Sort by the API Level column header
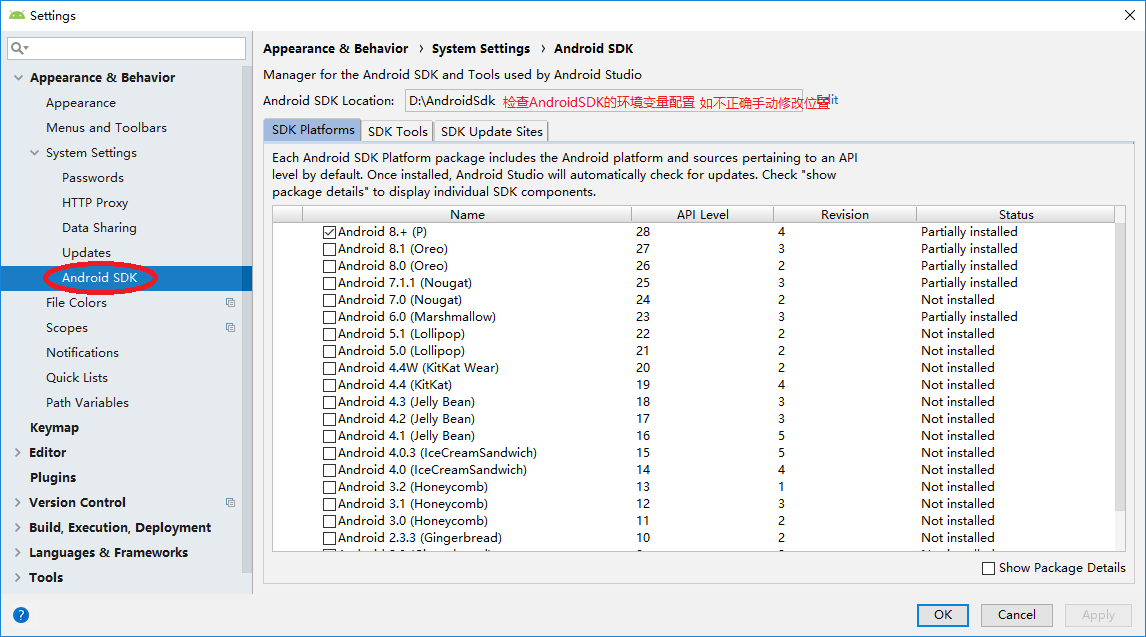Viewport: 1146px width, 637px height. pyautogui.click(x=702, y=215)
